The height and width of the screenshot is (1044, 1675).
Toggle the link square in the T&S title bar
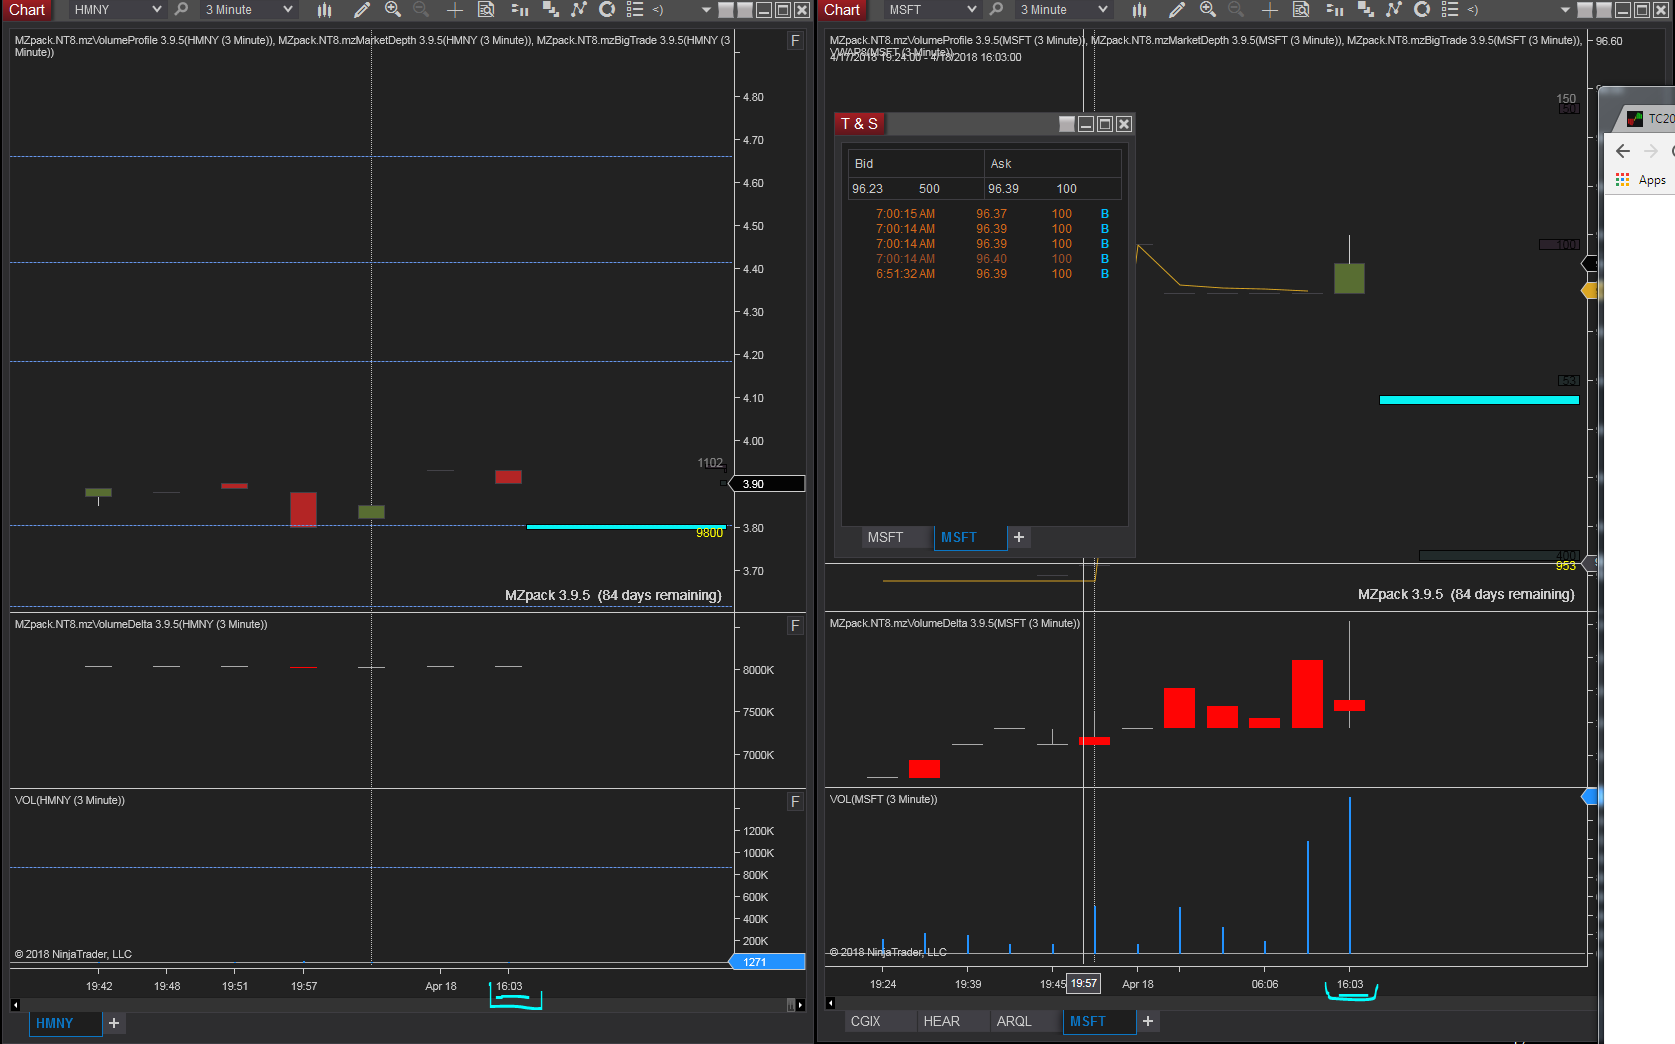click(x=1067, y=124)
